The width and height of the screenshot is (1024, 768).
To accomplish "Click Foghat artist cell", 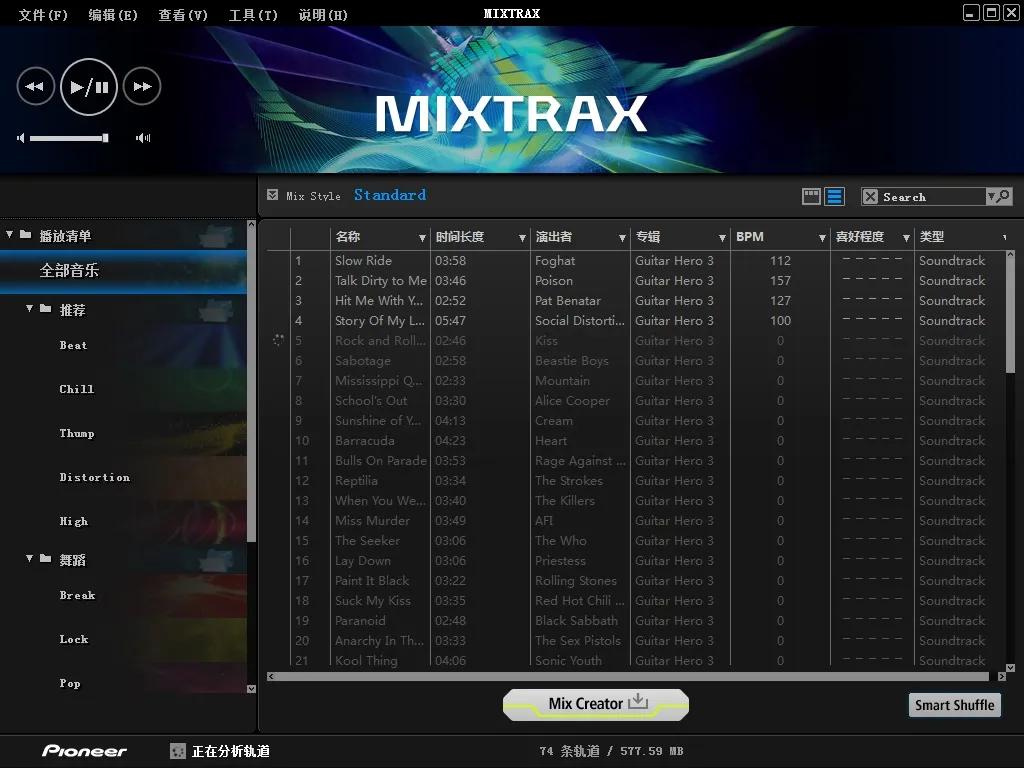I will [x=555, y=261].
